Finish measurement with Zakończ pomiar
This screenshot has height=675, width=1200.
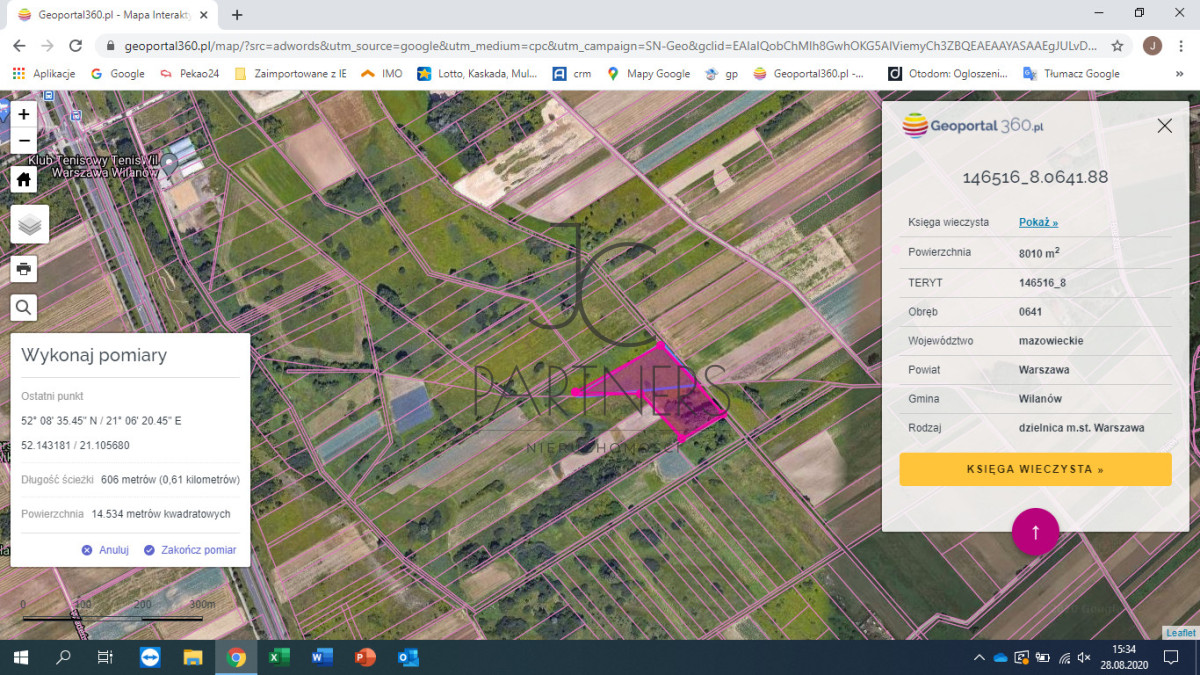[190, 550]
